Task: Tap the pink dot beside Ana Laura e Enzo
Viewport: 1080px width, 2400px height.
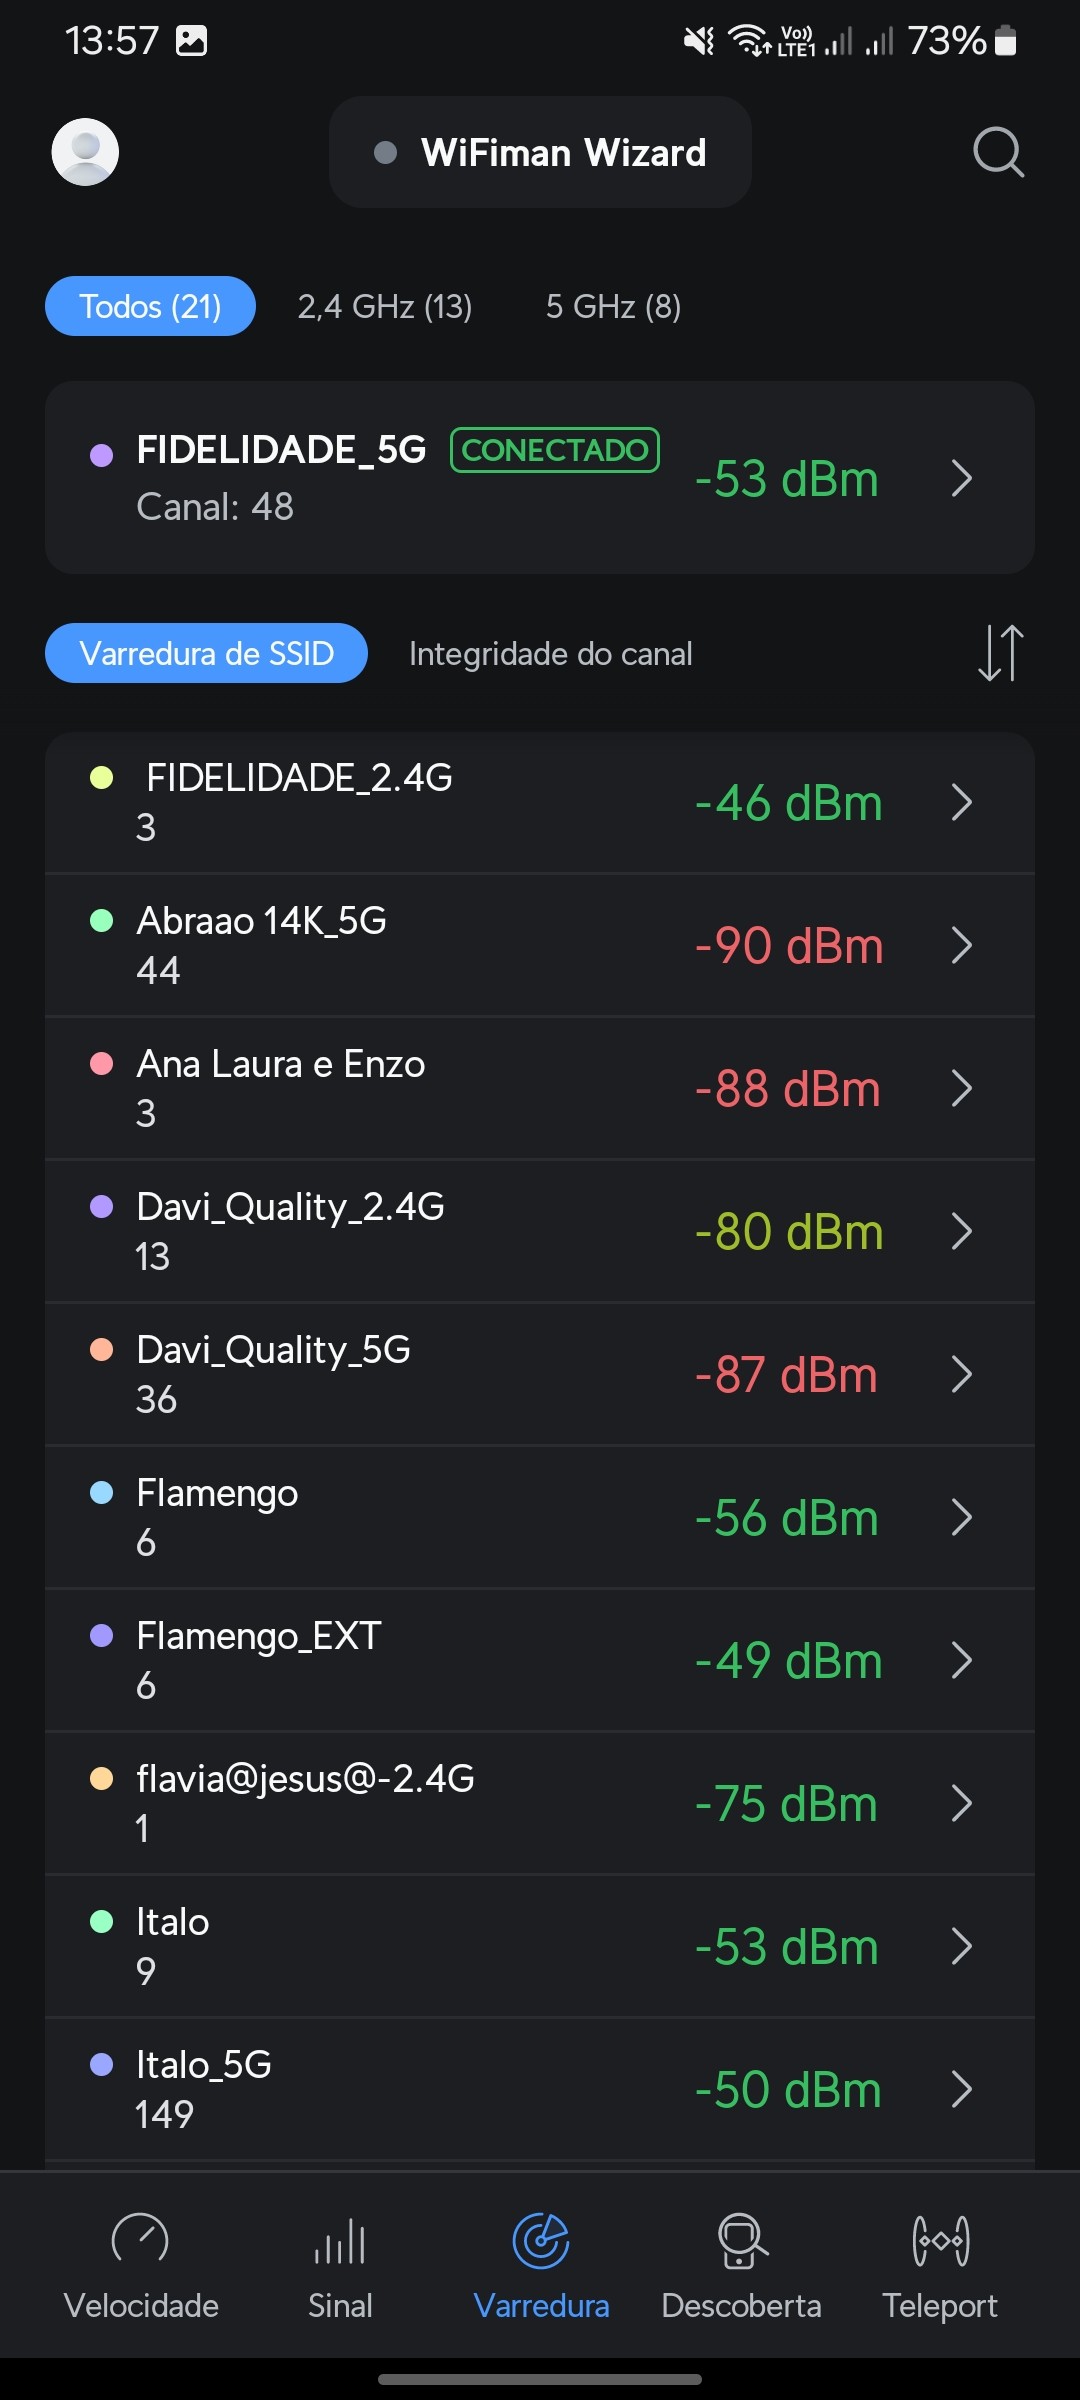Action: pyautogui.click(x=101, y=1063)
